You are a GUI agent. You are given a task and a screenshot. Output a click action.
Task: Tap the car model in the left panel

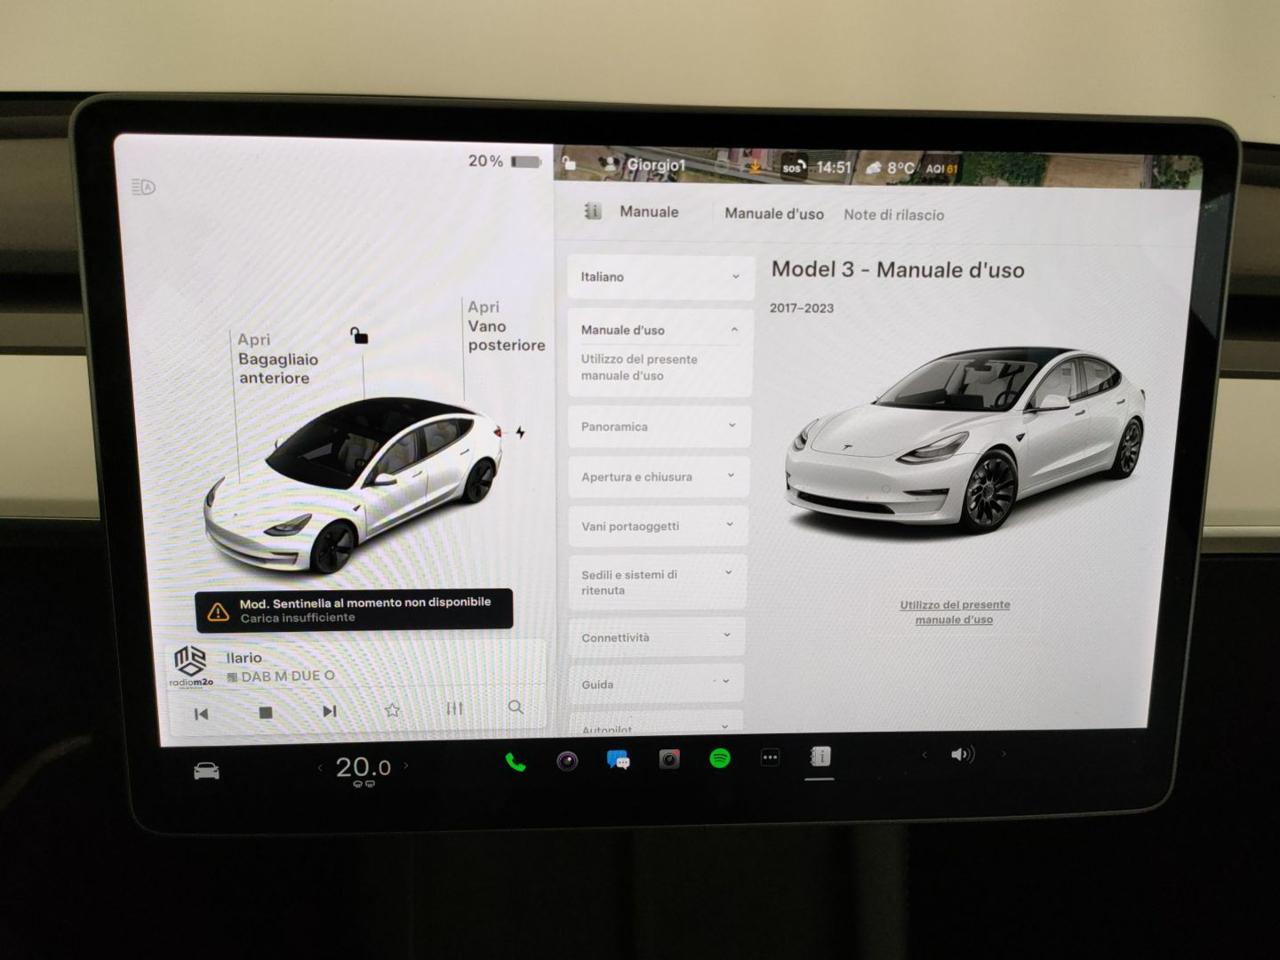pyautogui.click(x=355, y=485)
